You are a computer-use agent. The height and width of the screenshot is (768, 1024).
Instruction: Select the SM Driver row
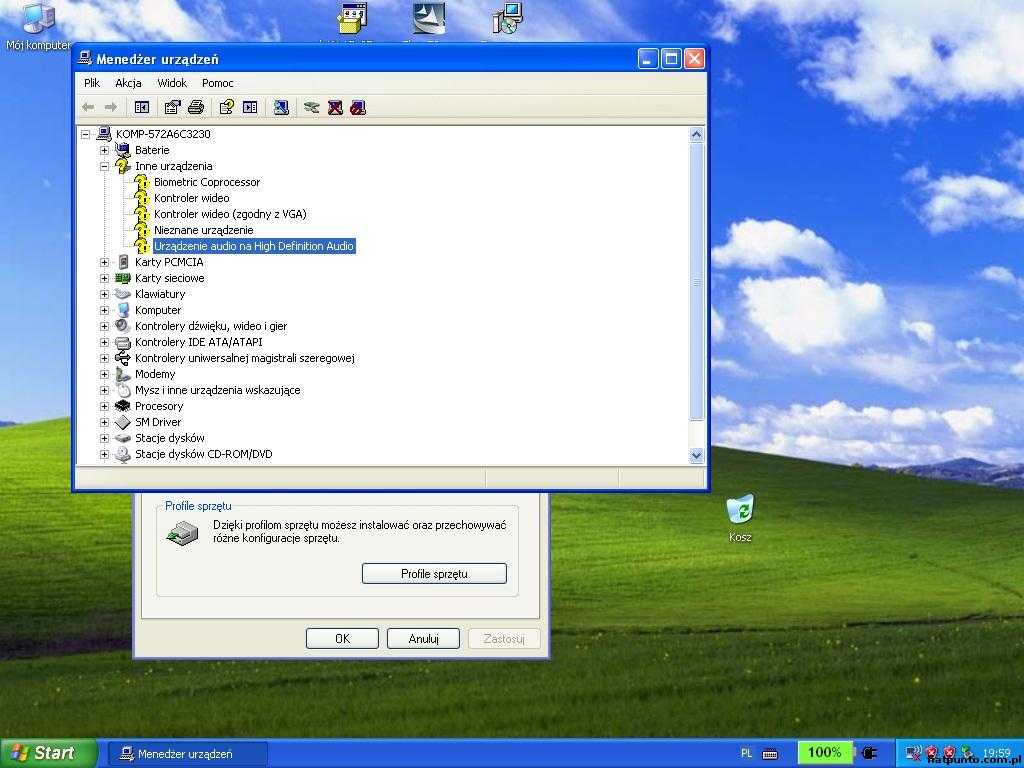pyautogui.click(x=158, y=422)
